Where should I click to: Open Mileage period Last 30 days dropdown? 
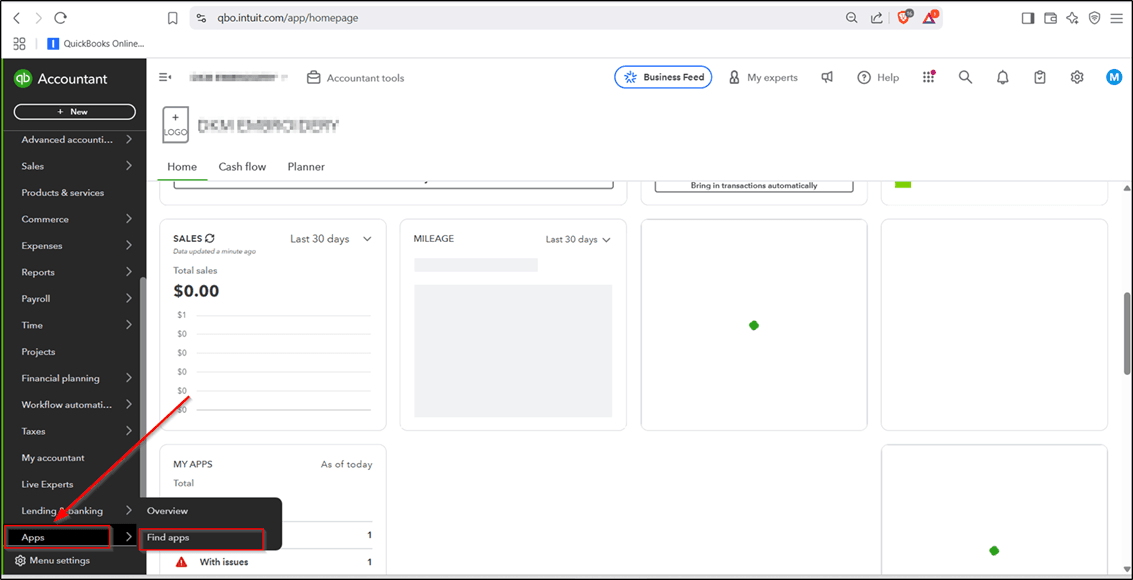point(577,239)
